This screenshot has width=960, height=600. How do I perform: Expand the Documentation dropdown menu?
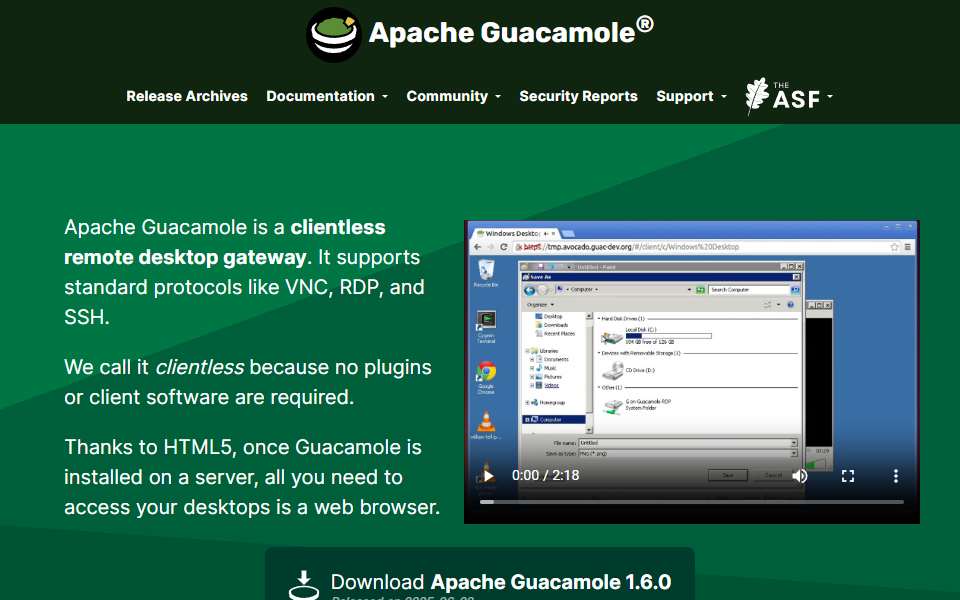pos(327,96)
